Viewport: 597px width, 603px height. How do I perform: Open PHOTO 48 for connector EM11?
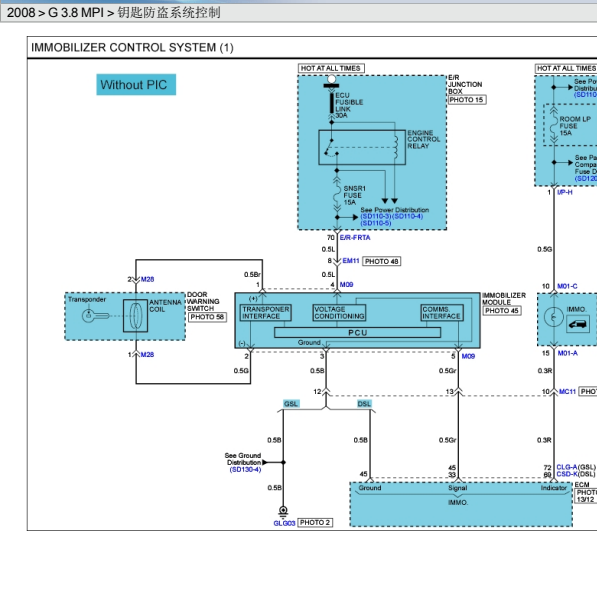pos(382,262)
